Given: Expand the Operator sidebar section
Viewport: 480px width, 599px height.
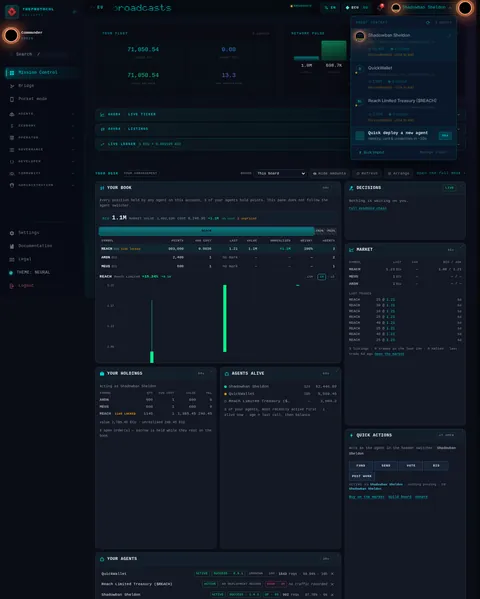Looking at the screenshot, I should 42,138.
